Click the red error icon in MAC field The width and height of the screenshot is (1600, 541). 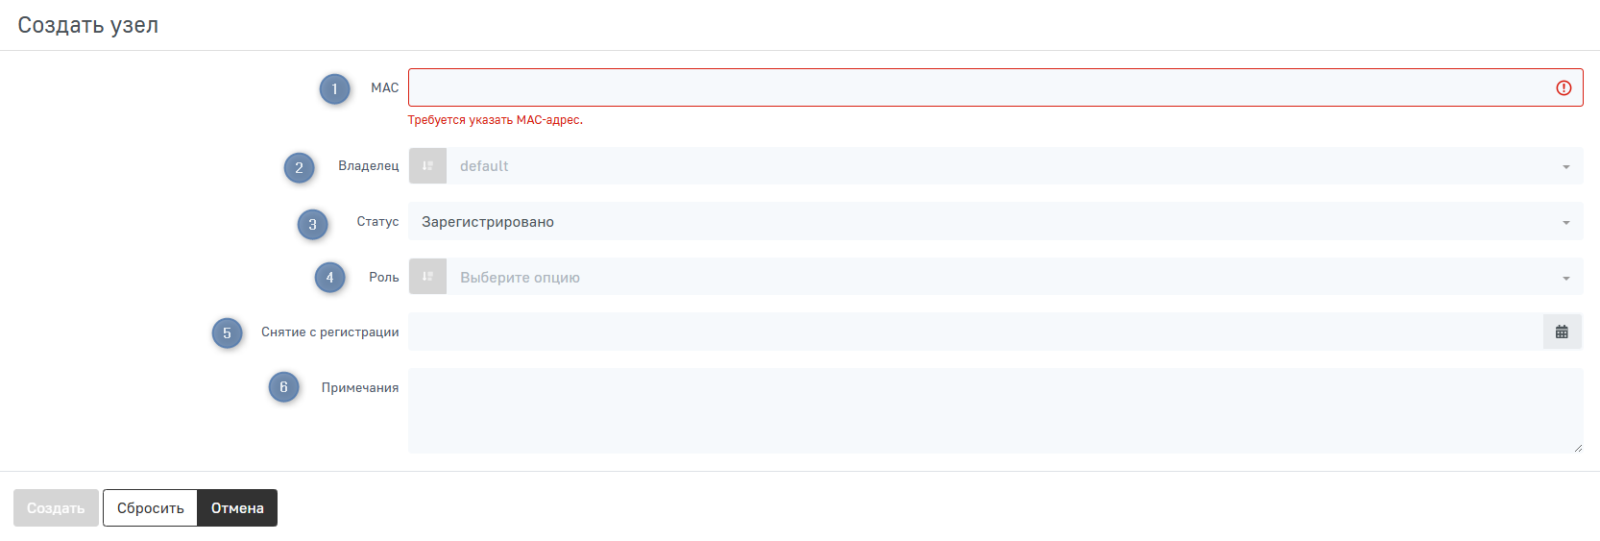coord(1564,88)
